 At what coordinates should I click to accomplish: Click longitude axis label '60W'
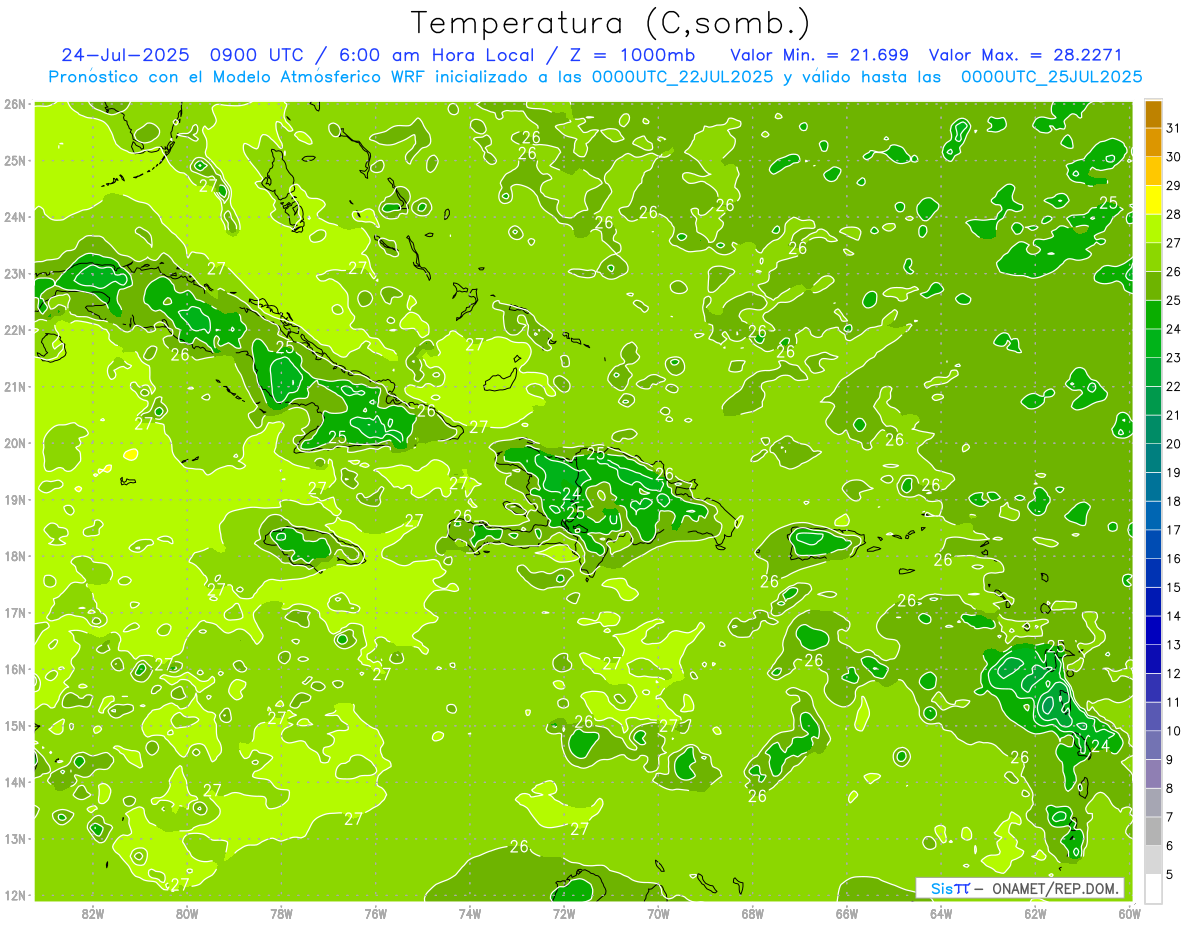[x=1129, y=914]
